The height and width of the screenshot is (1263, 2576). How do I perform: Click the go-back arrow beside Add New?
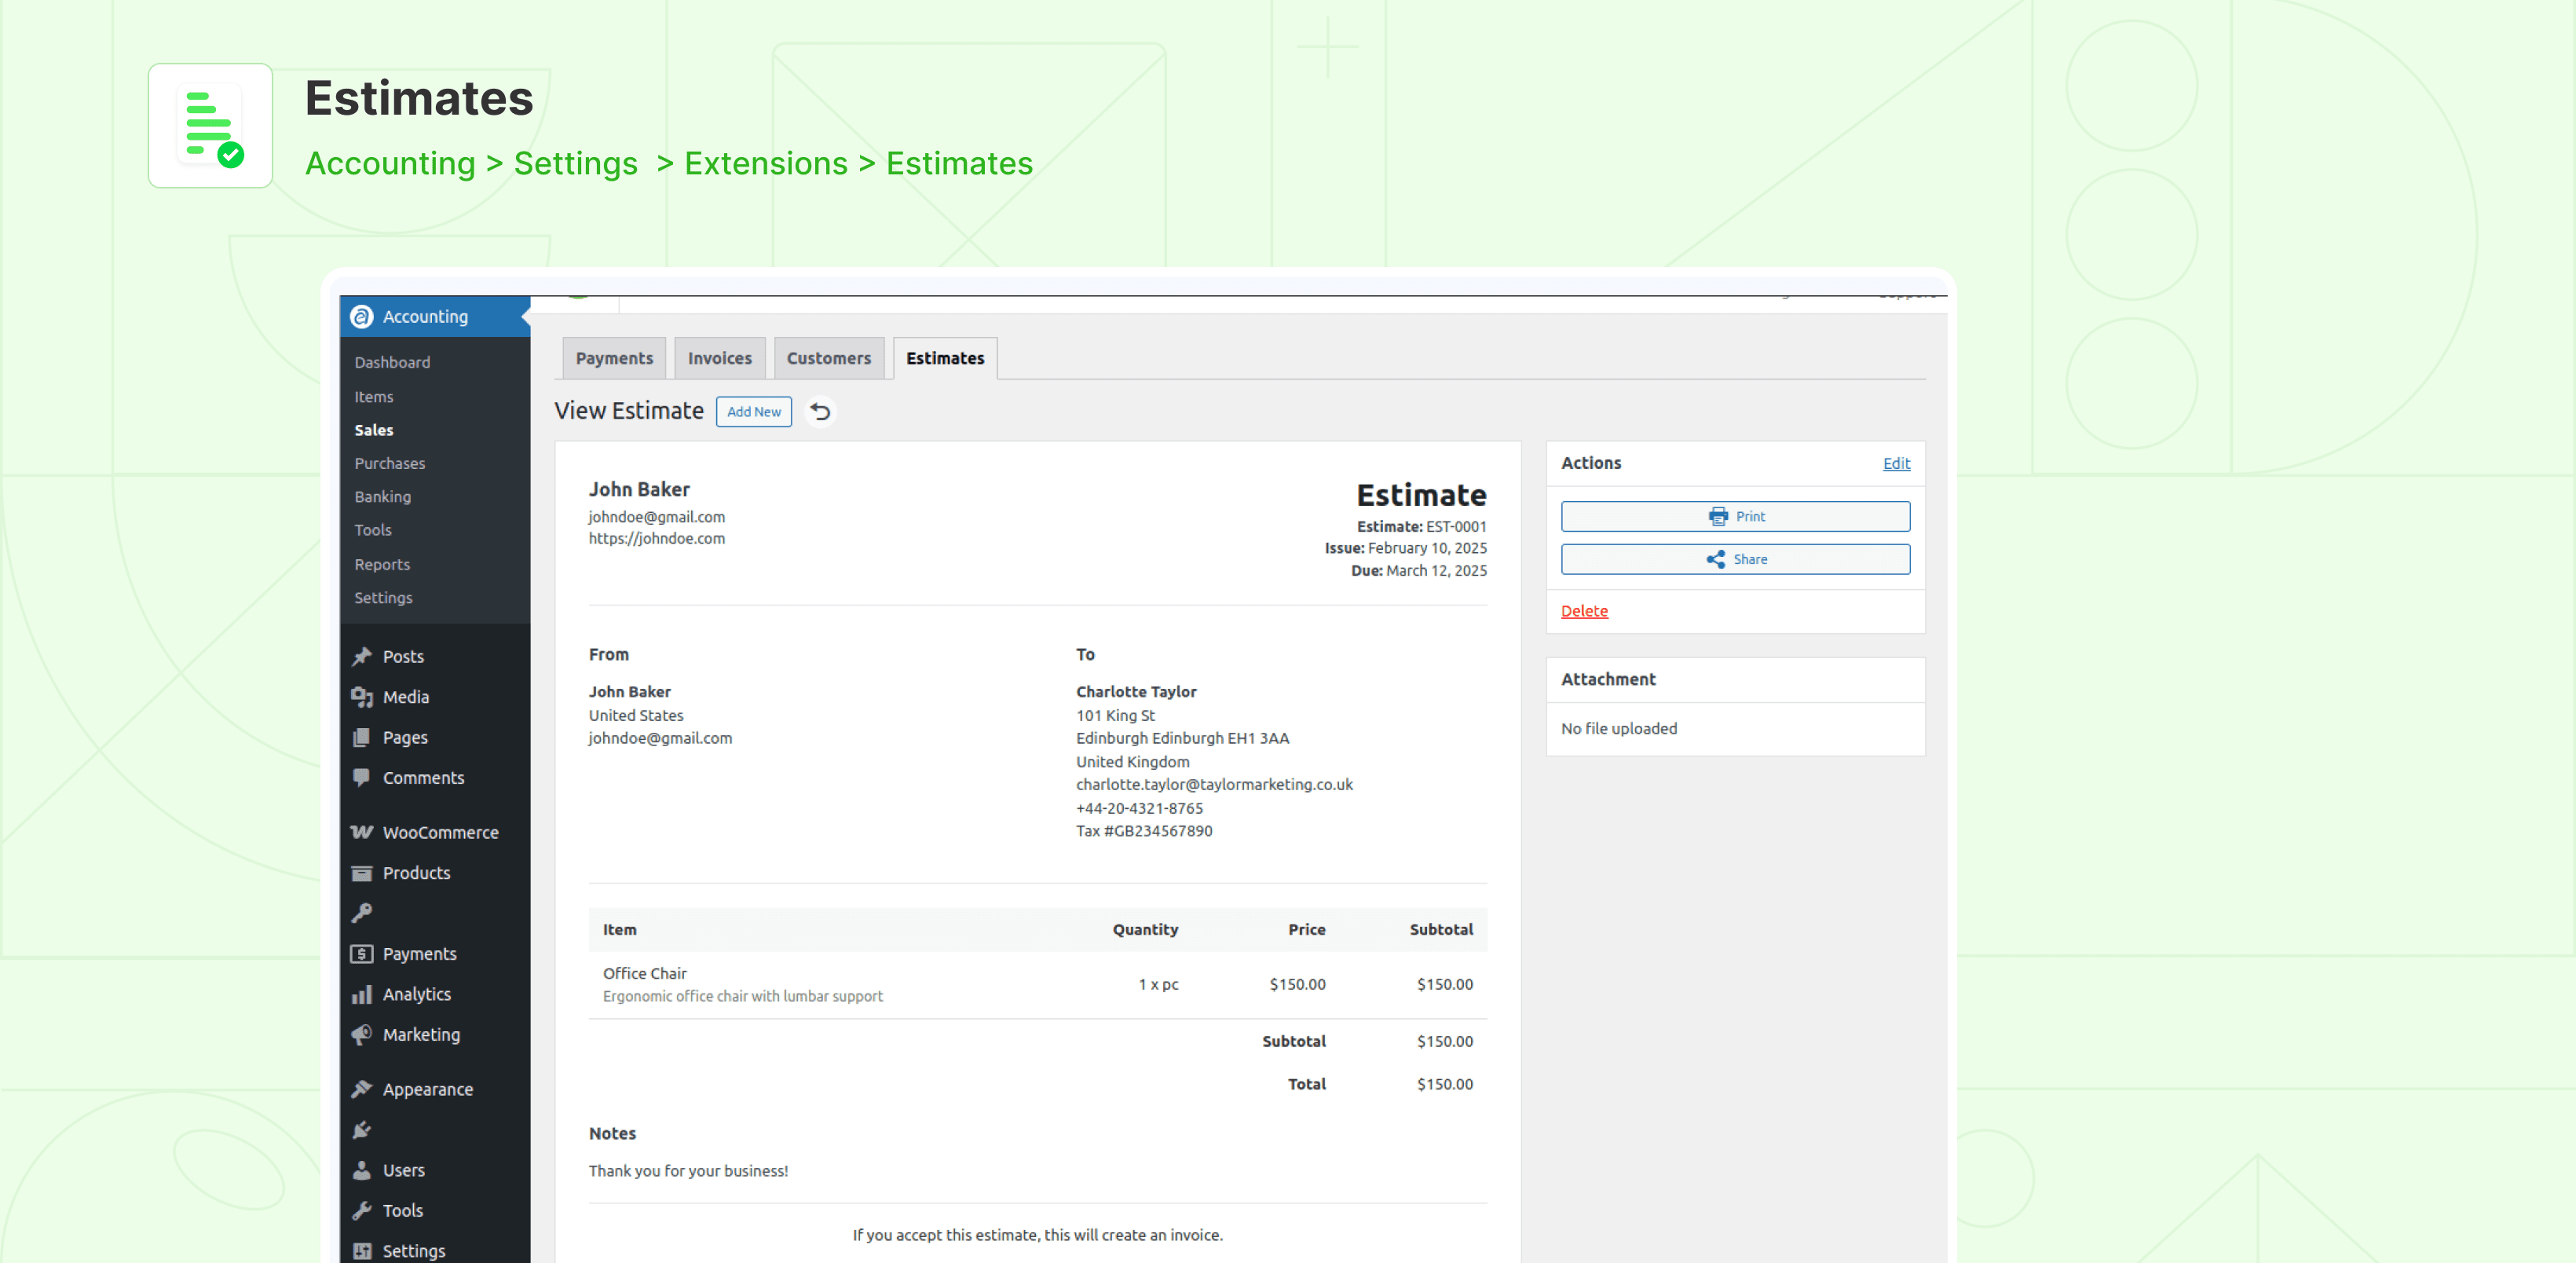820,411
